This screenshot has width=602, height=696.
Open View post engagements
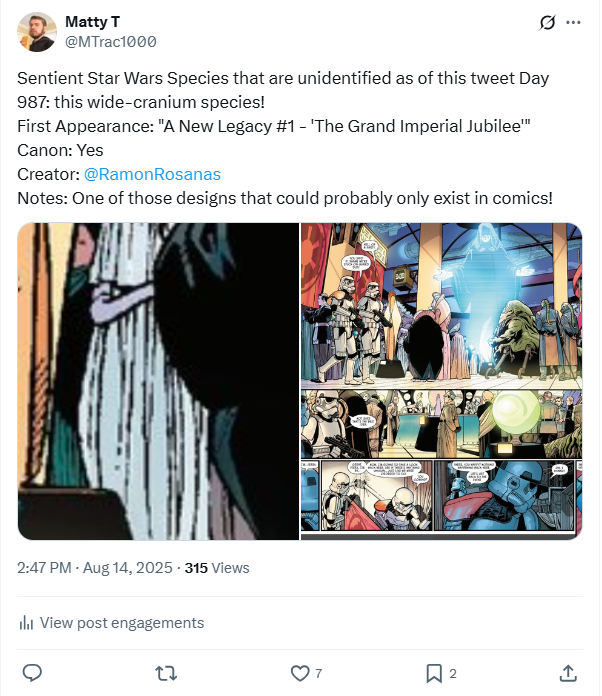point(121,622)
